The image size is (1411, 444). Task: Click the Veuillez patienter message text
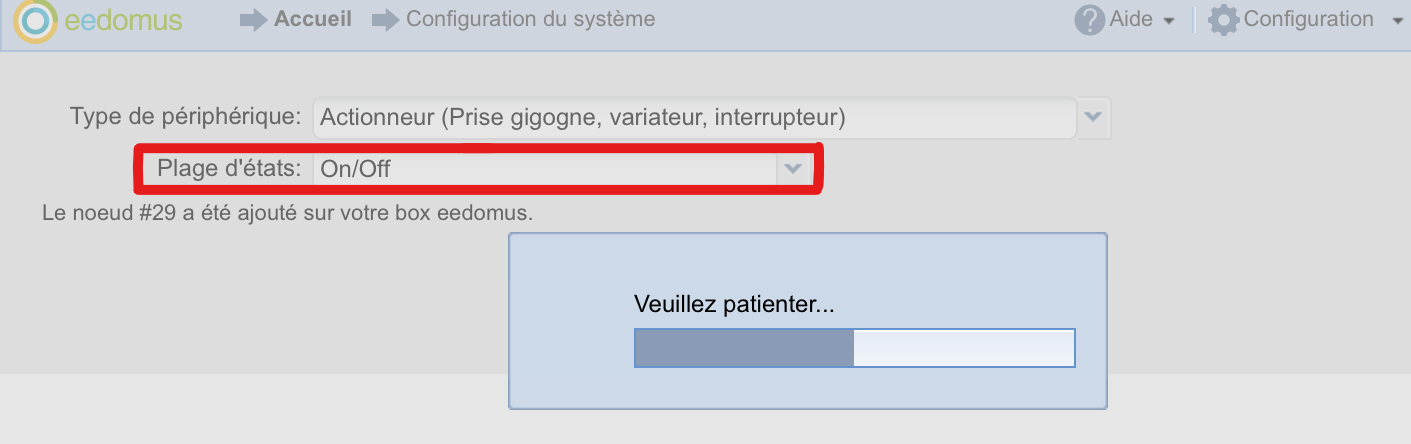[734, 305]
